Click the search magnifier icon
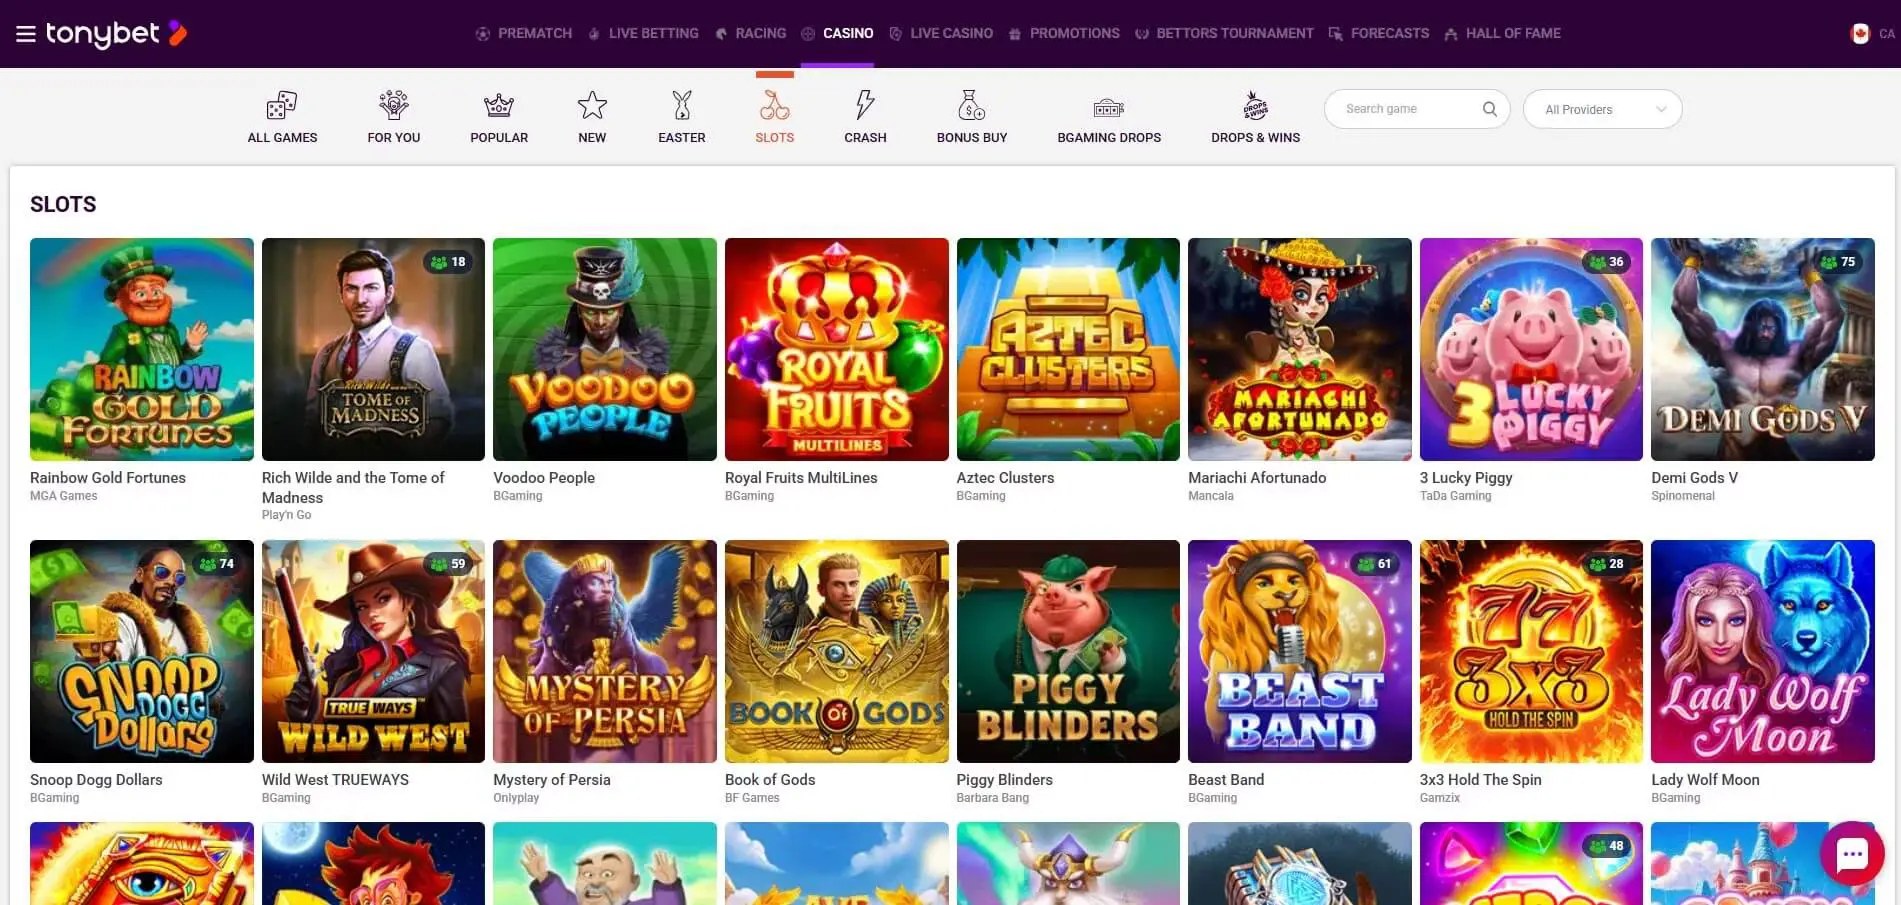This screenshot has height=905, width=1901. pos(1489,108)
